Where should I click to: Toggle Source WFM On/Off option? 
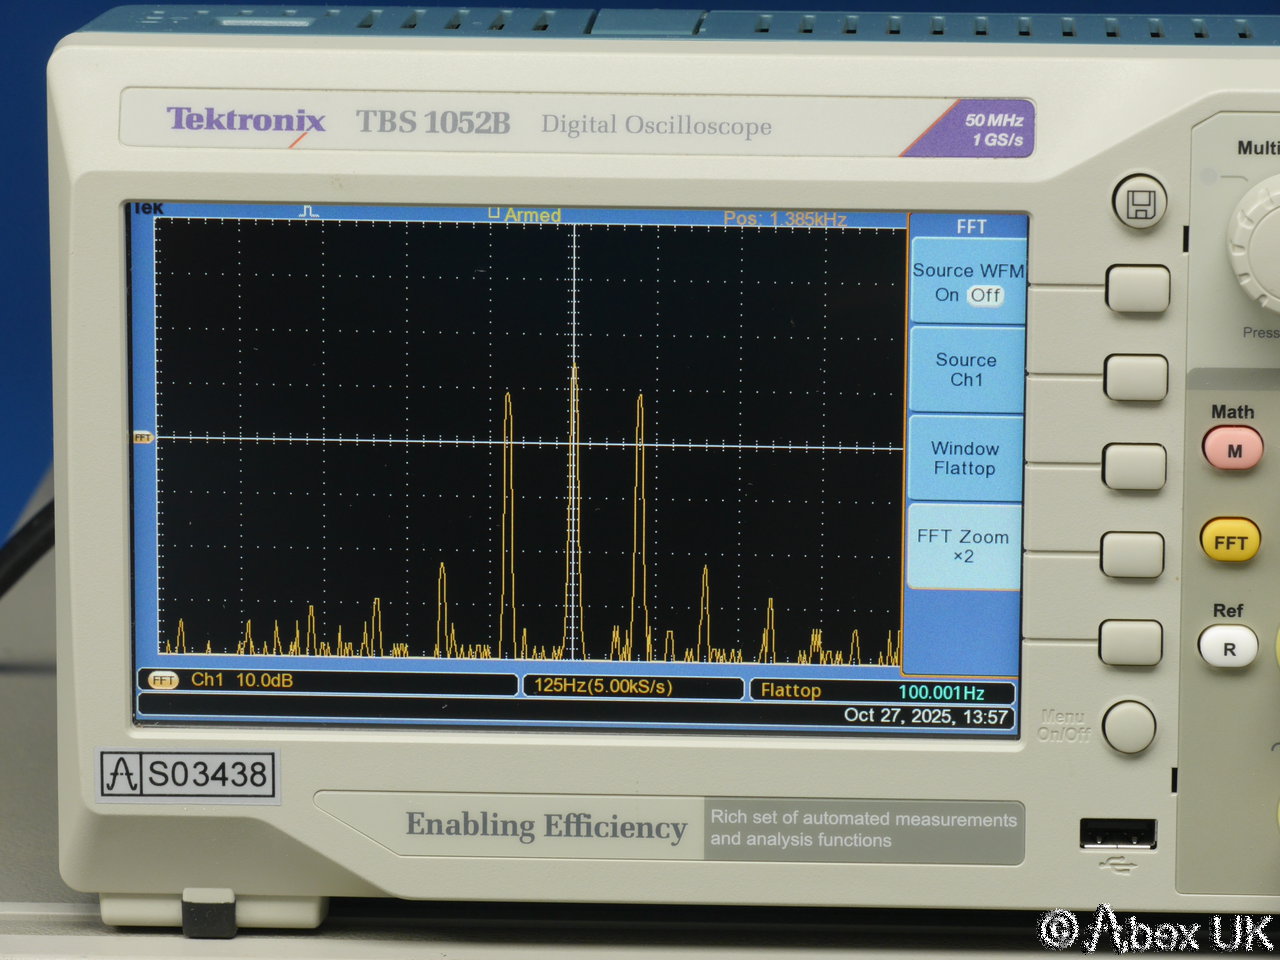pyautogui.click(x=967, y=283)
